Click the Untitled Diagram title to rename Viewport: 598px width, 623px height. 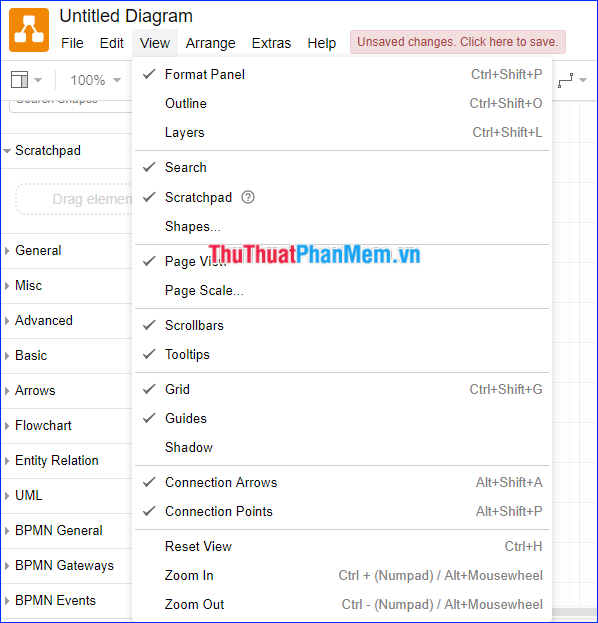[x=126, y=16]
